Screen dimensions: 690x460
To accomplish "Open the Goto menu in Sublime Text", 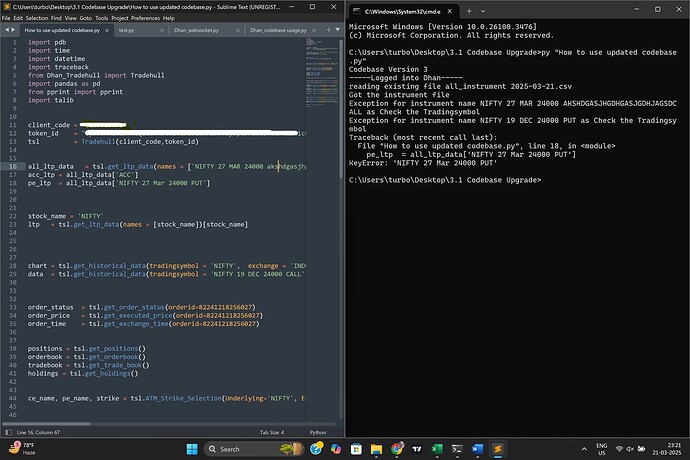I will pyautogui.click(x=86, y=18).
